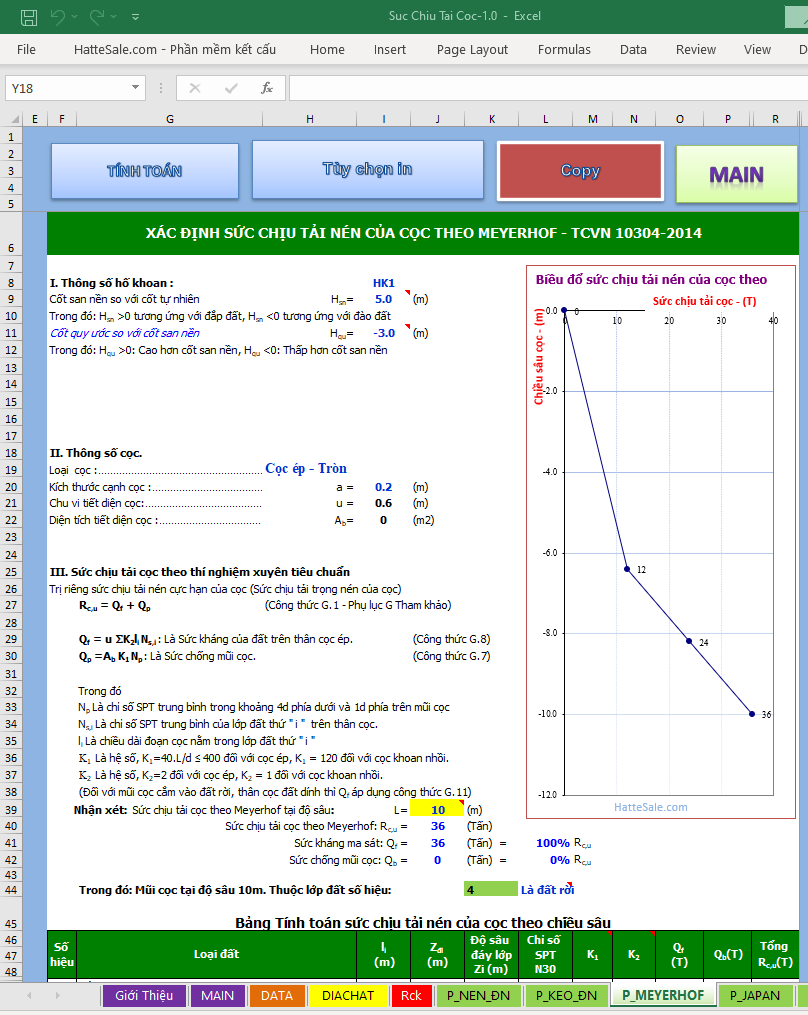Viewport: 808px width, 1015px height.
Task: Click the sheet tabs scroll-left arrow
Action: 29,996
